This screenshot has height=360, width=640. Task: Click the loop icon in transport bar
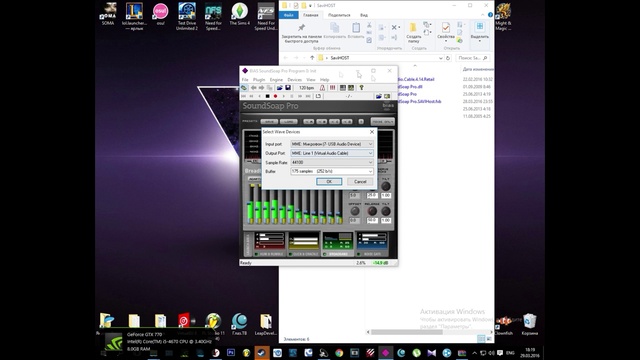[x=318, y=96]
